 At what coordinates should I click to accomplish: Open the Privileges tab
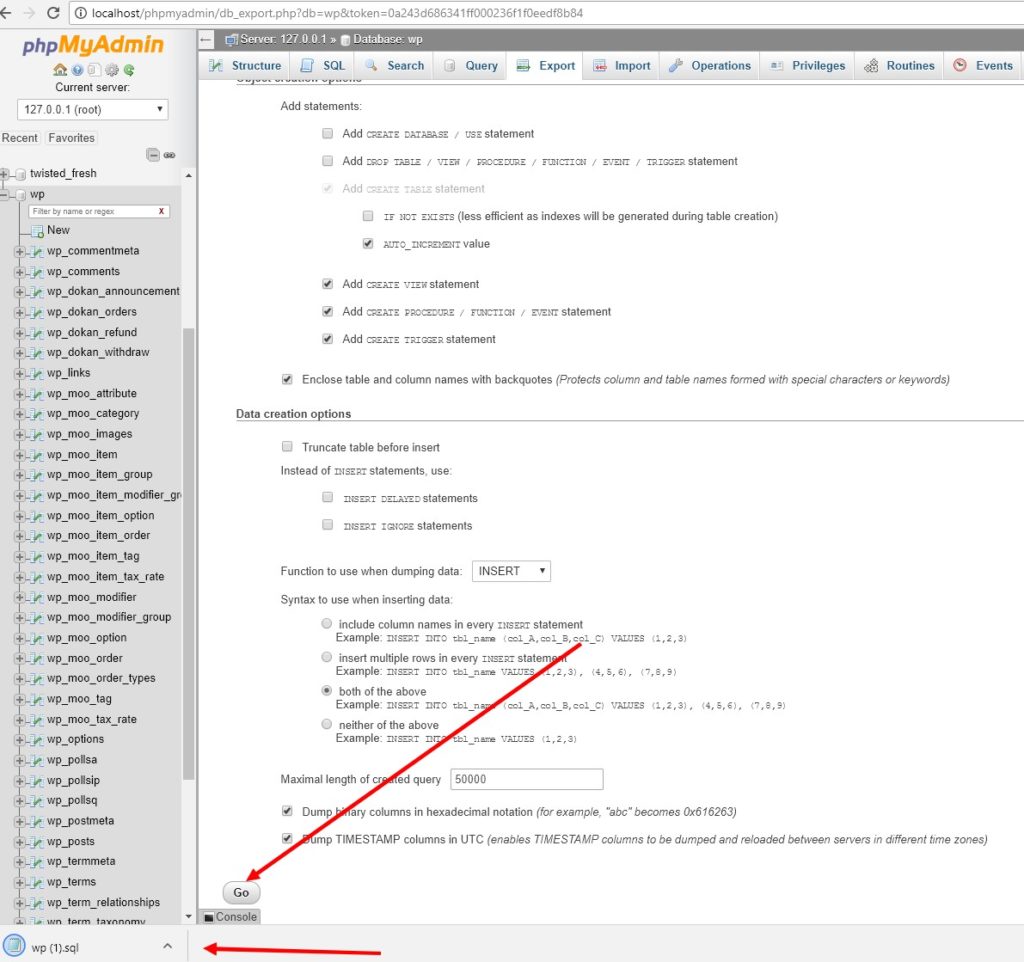[807, 66]
